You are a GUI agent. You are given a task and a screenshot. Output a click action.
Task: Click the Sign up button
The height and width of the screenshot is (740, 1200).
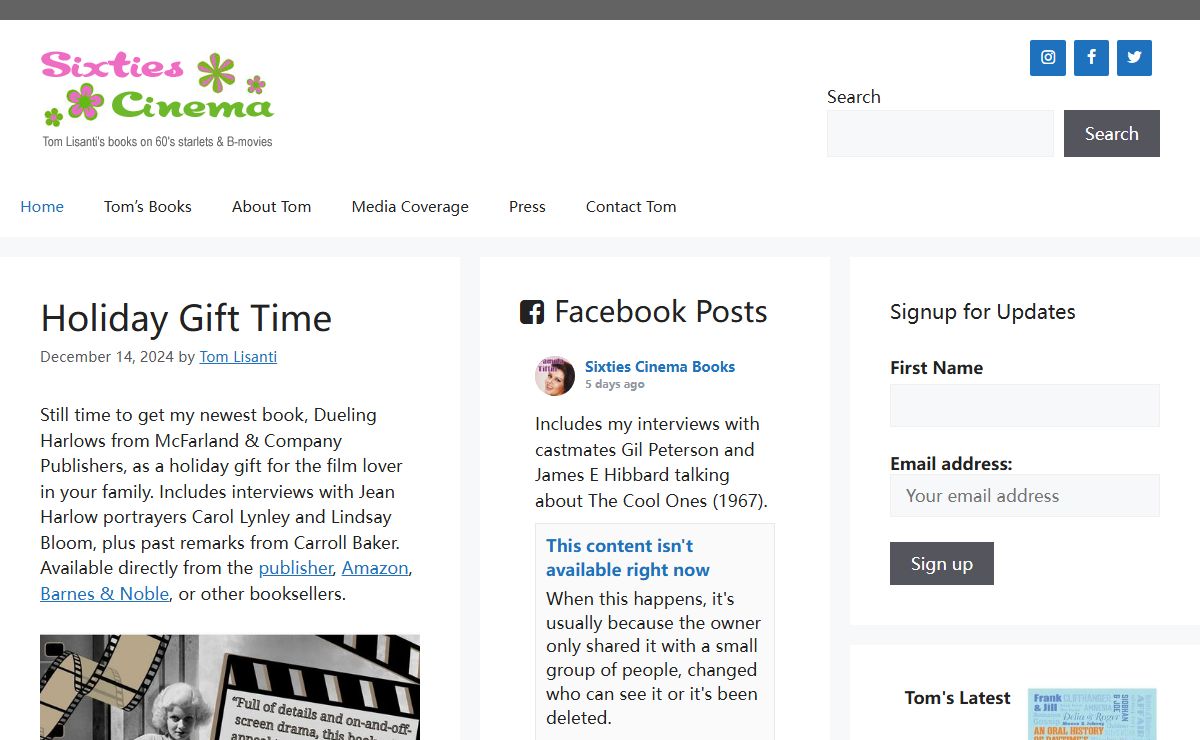point(942,563)
